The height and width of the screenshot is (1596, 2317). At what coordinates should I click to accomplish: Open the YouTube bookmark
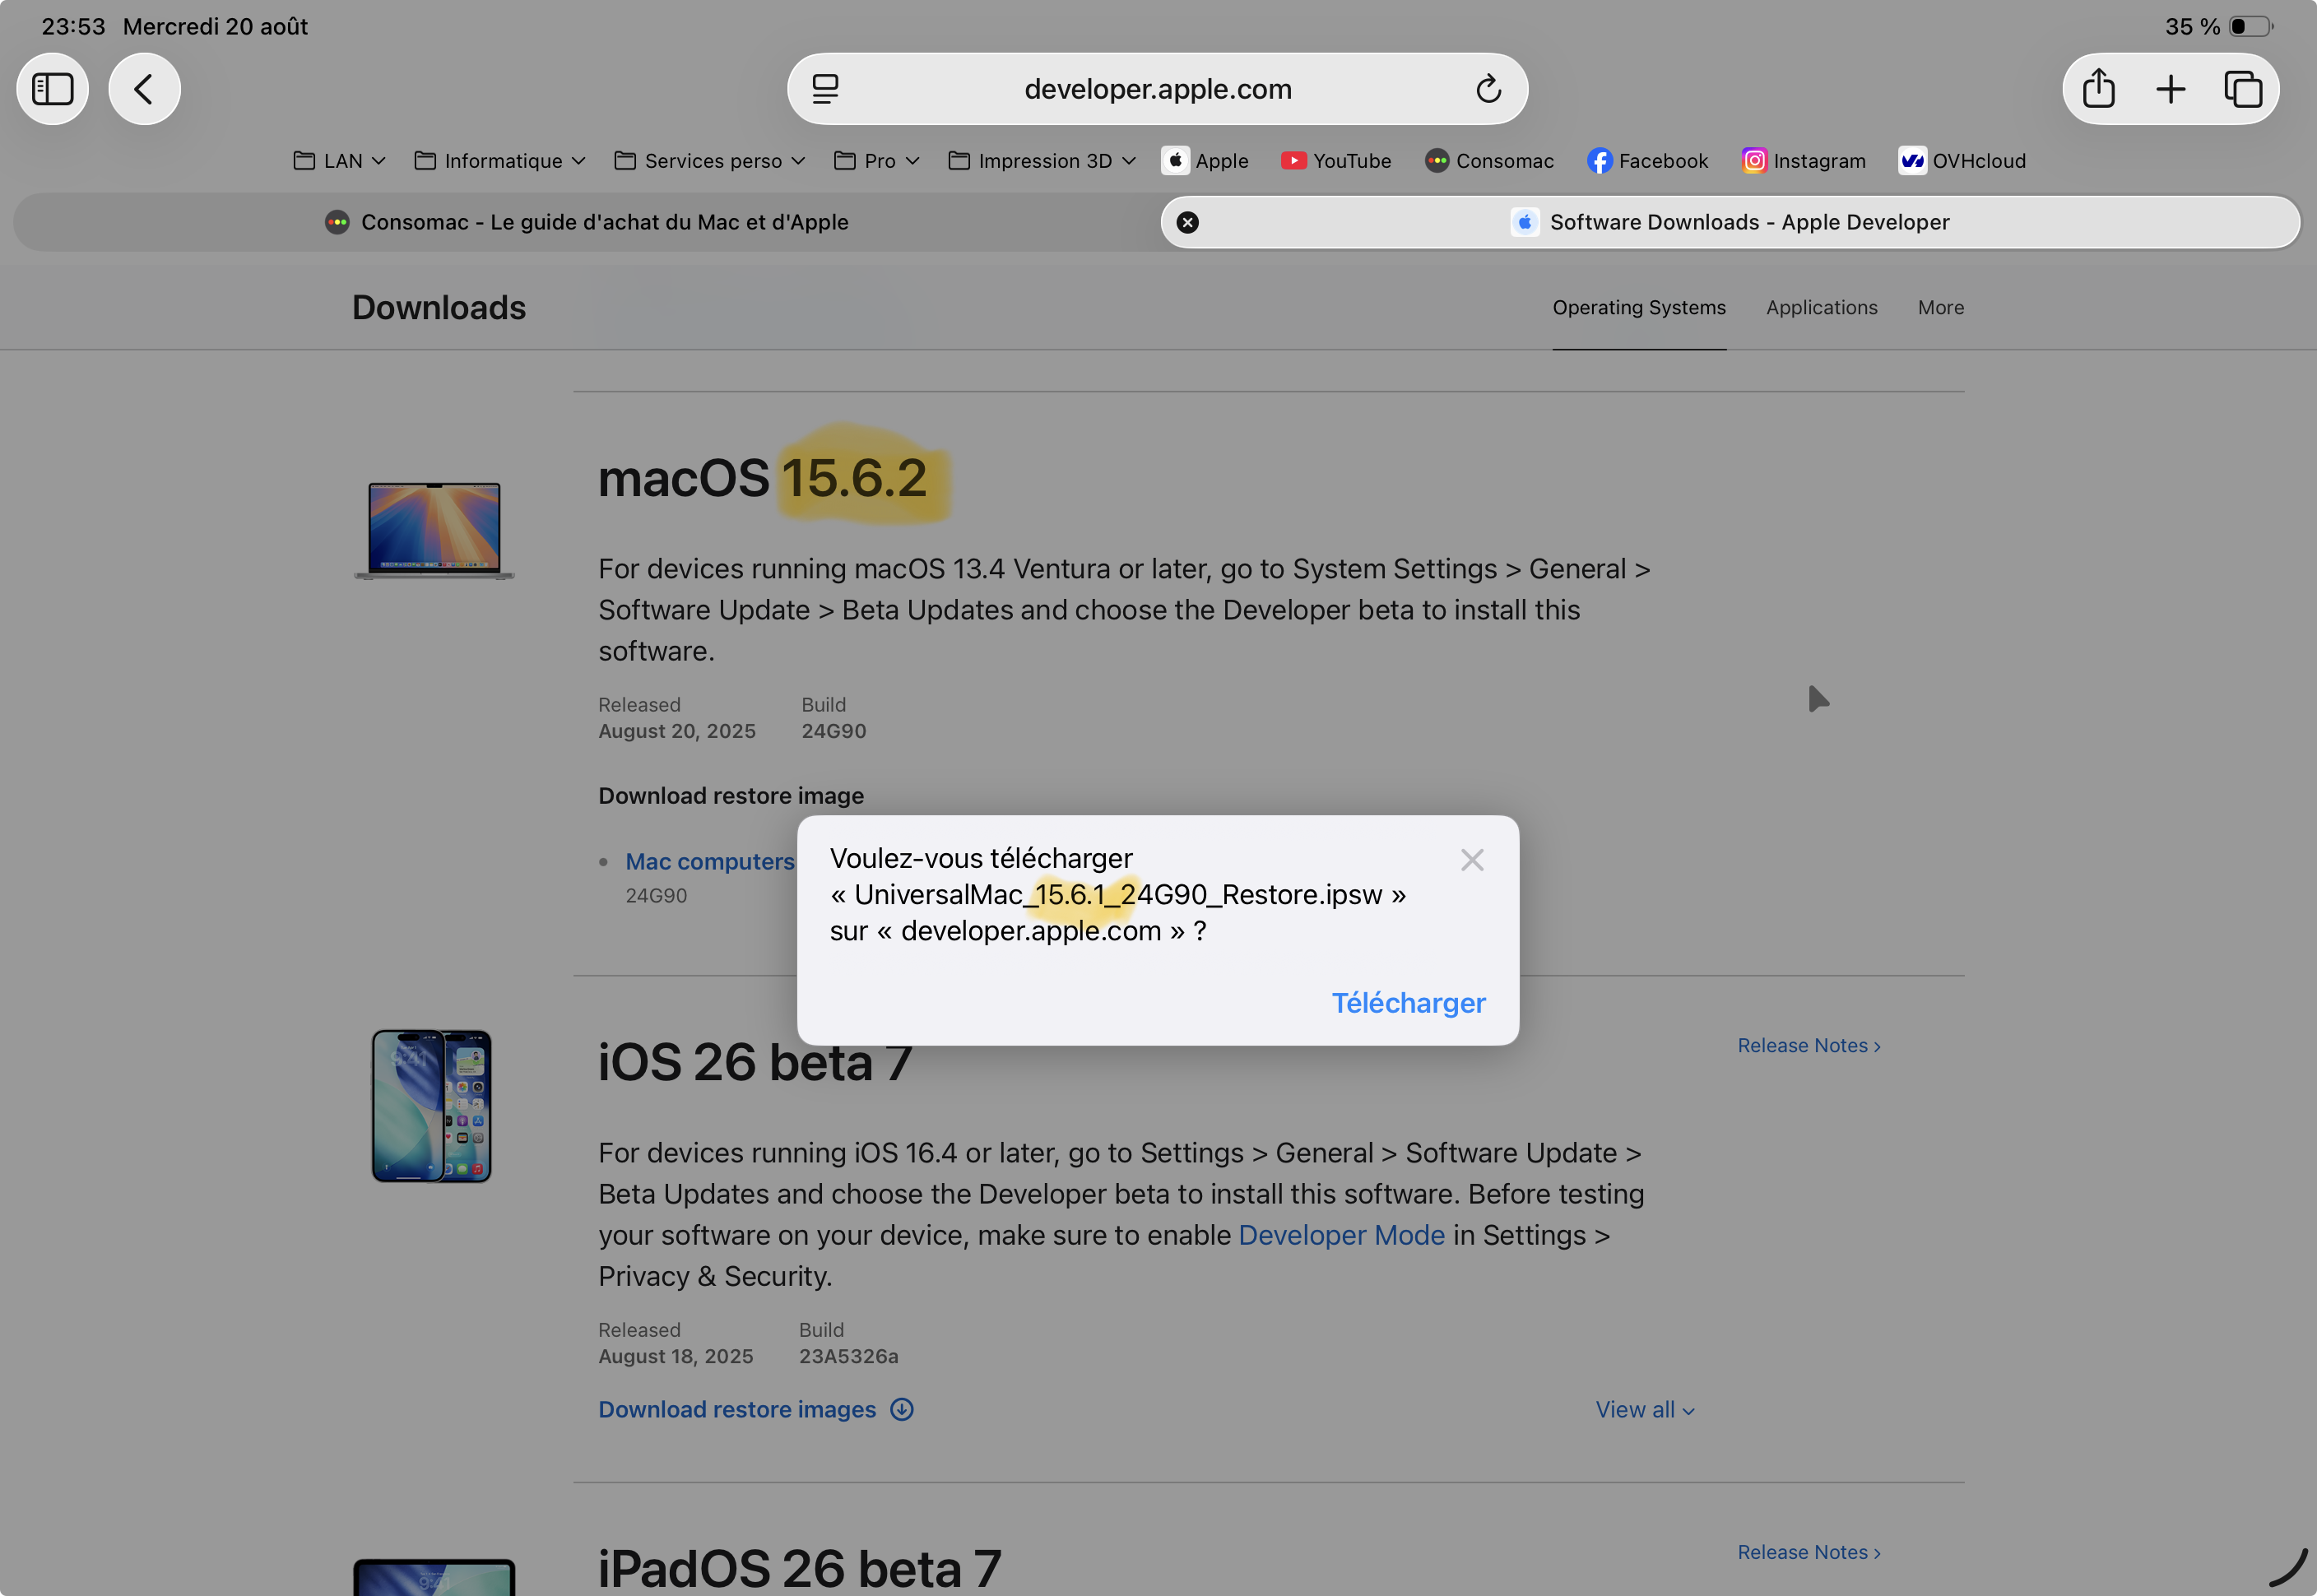[1335, 161]
